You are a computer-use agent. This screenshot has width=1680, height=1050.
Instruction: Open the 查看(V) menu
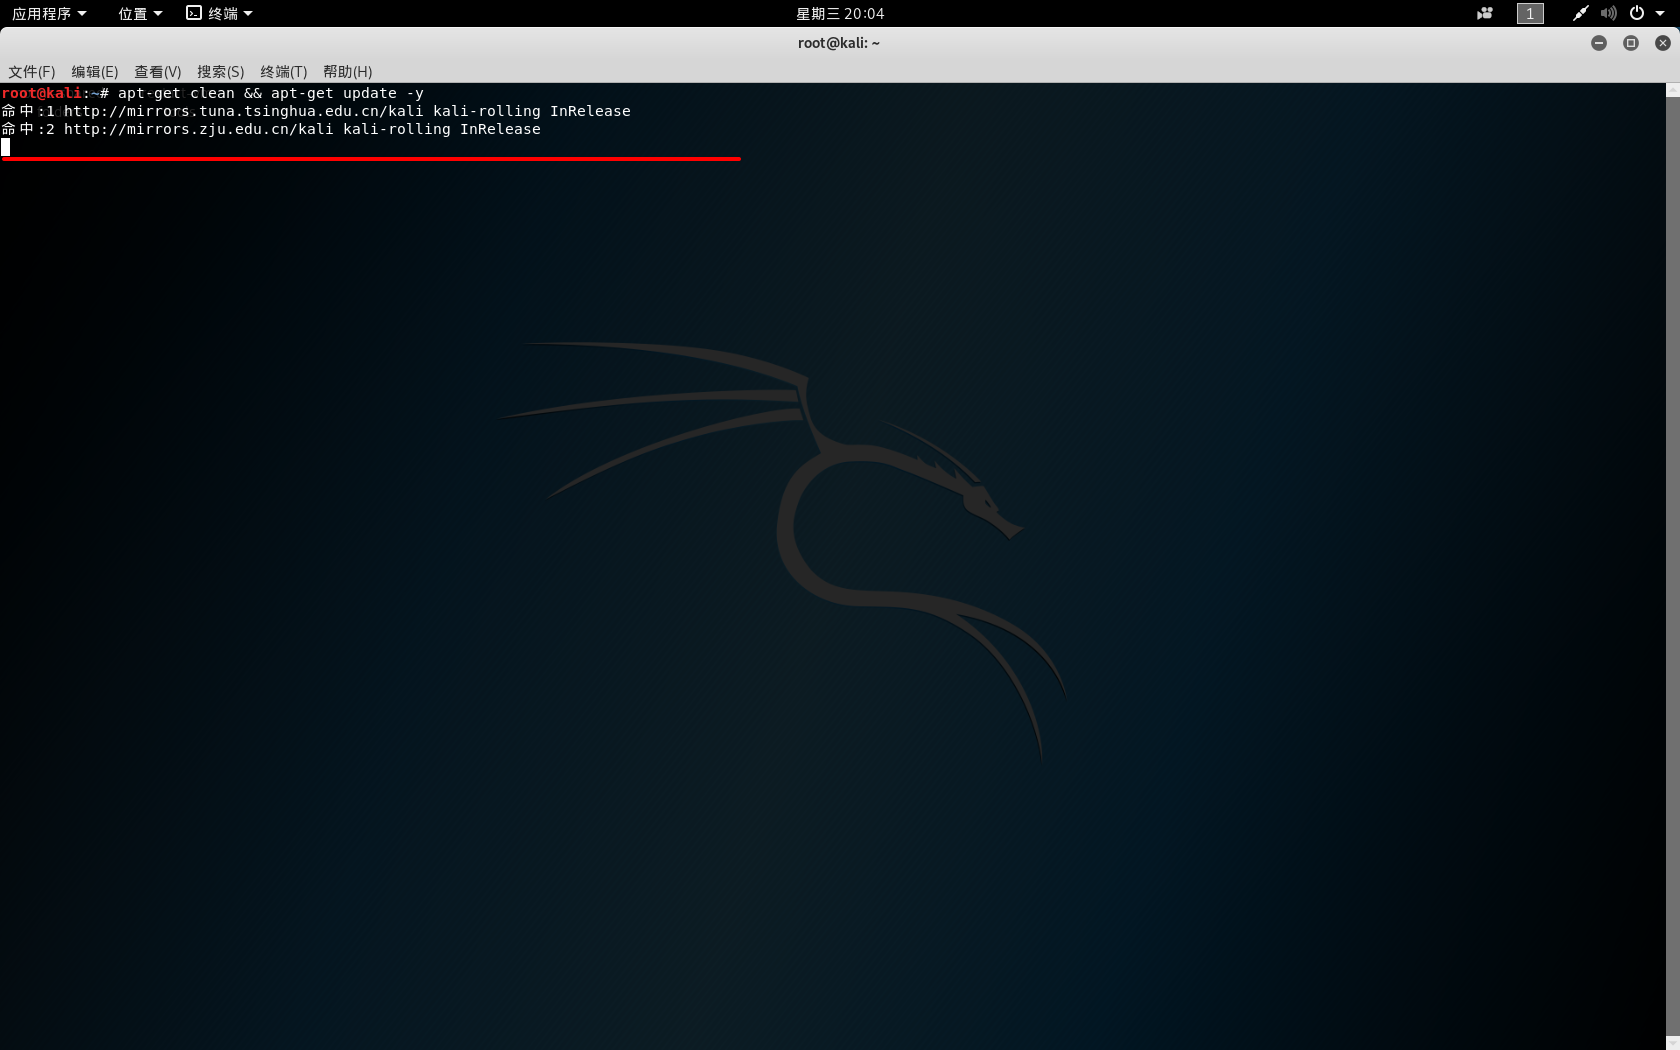[x=158, y=71]
